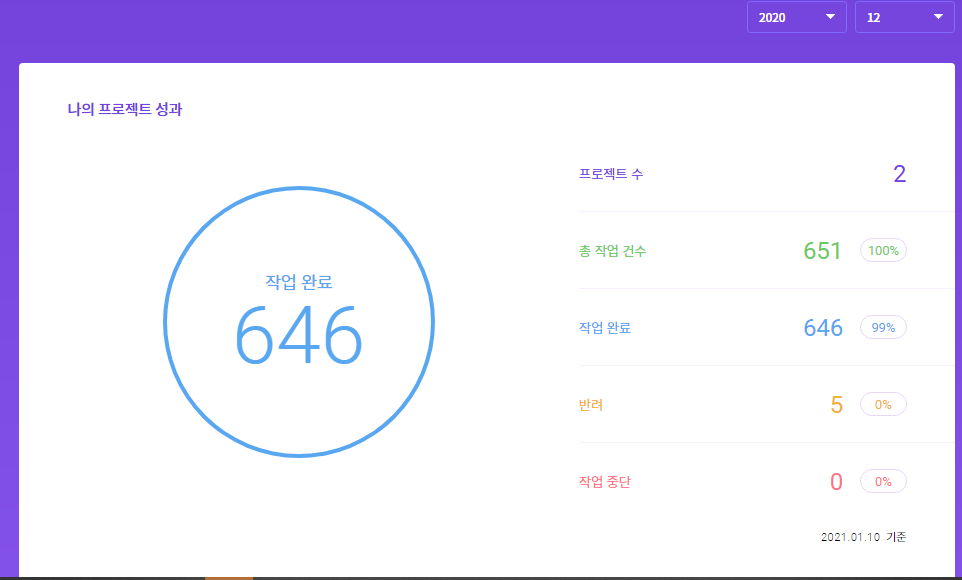The height and width of the screenshot is (580, 962).
Task: Click the 2021.01.10 기준 date text
Action: (863, 537)
